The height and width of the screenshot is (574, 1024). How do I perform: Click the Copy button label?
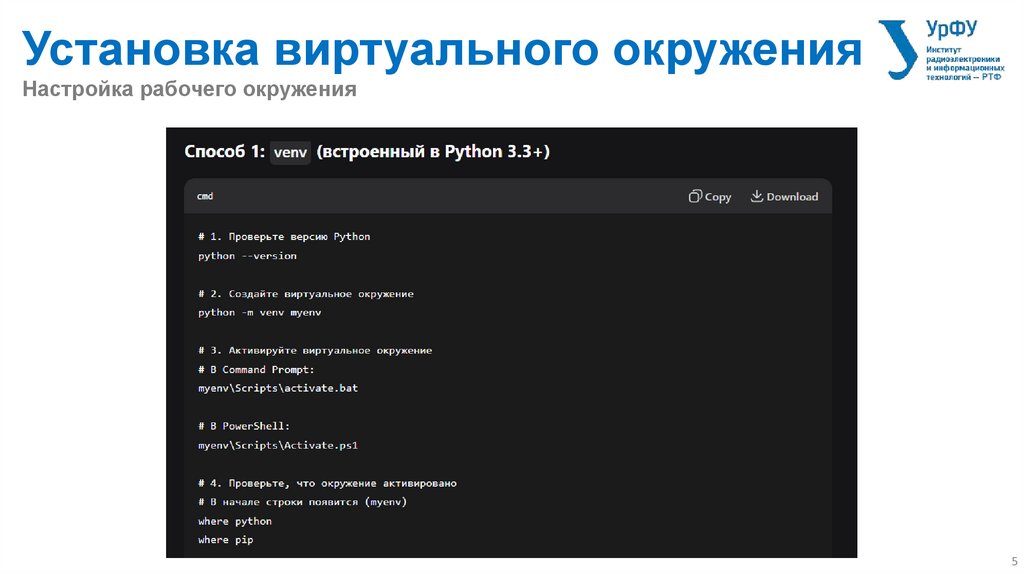[718, 197]
